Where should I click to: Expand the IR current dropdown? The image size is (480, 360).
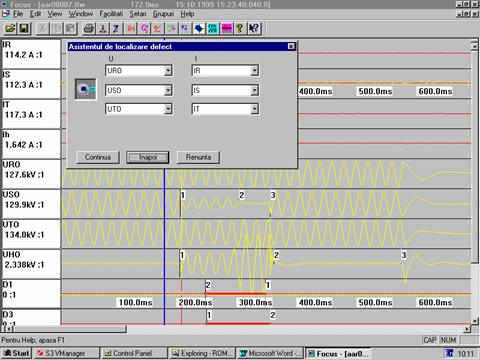tap(254, 71)
